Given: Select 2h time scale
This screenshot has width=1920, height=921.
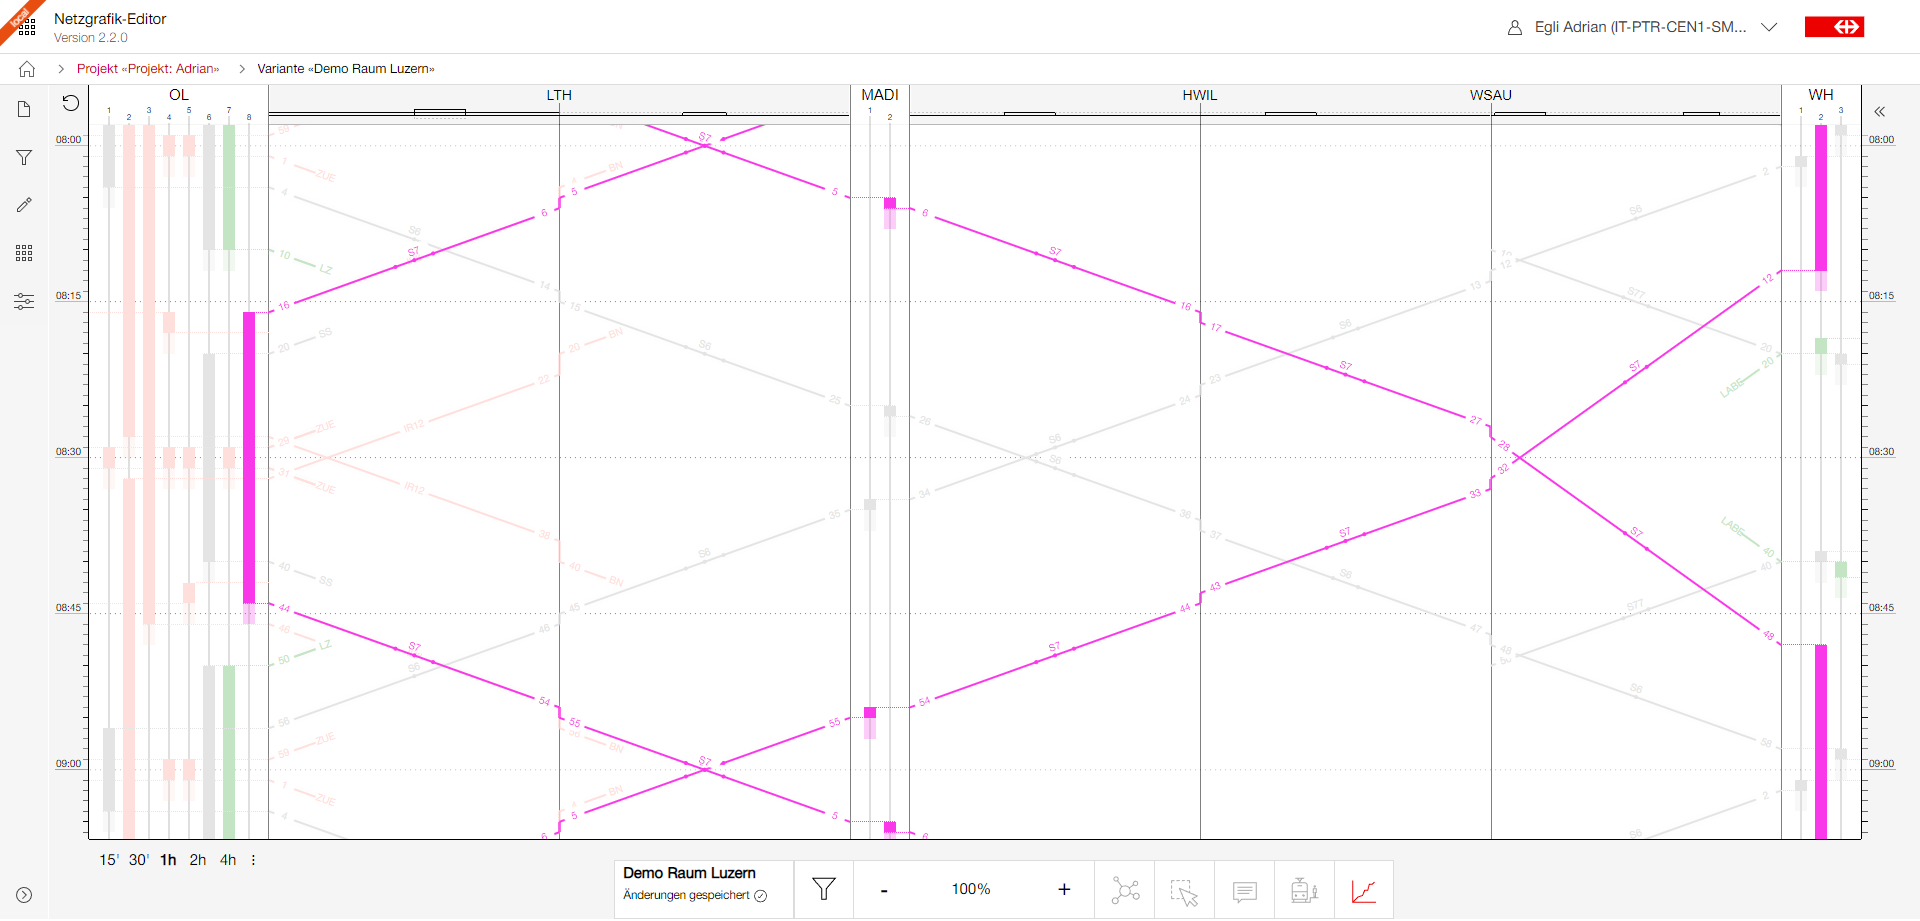Looking at the screenshot, I should 198,860.
